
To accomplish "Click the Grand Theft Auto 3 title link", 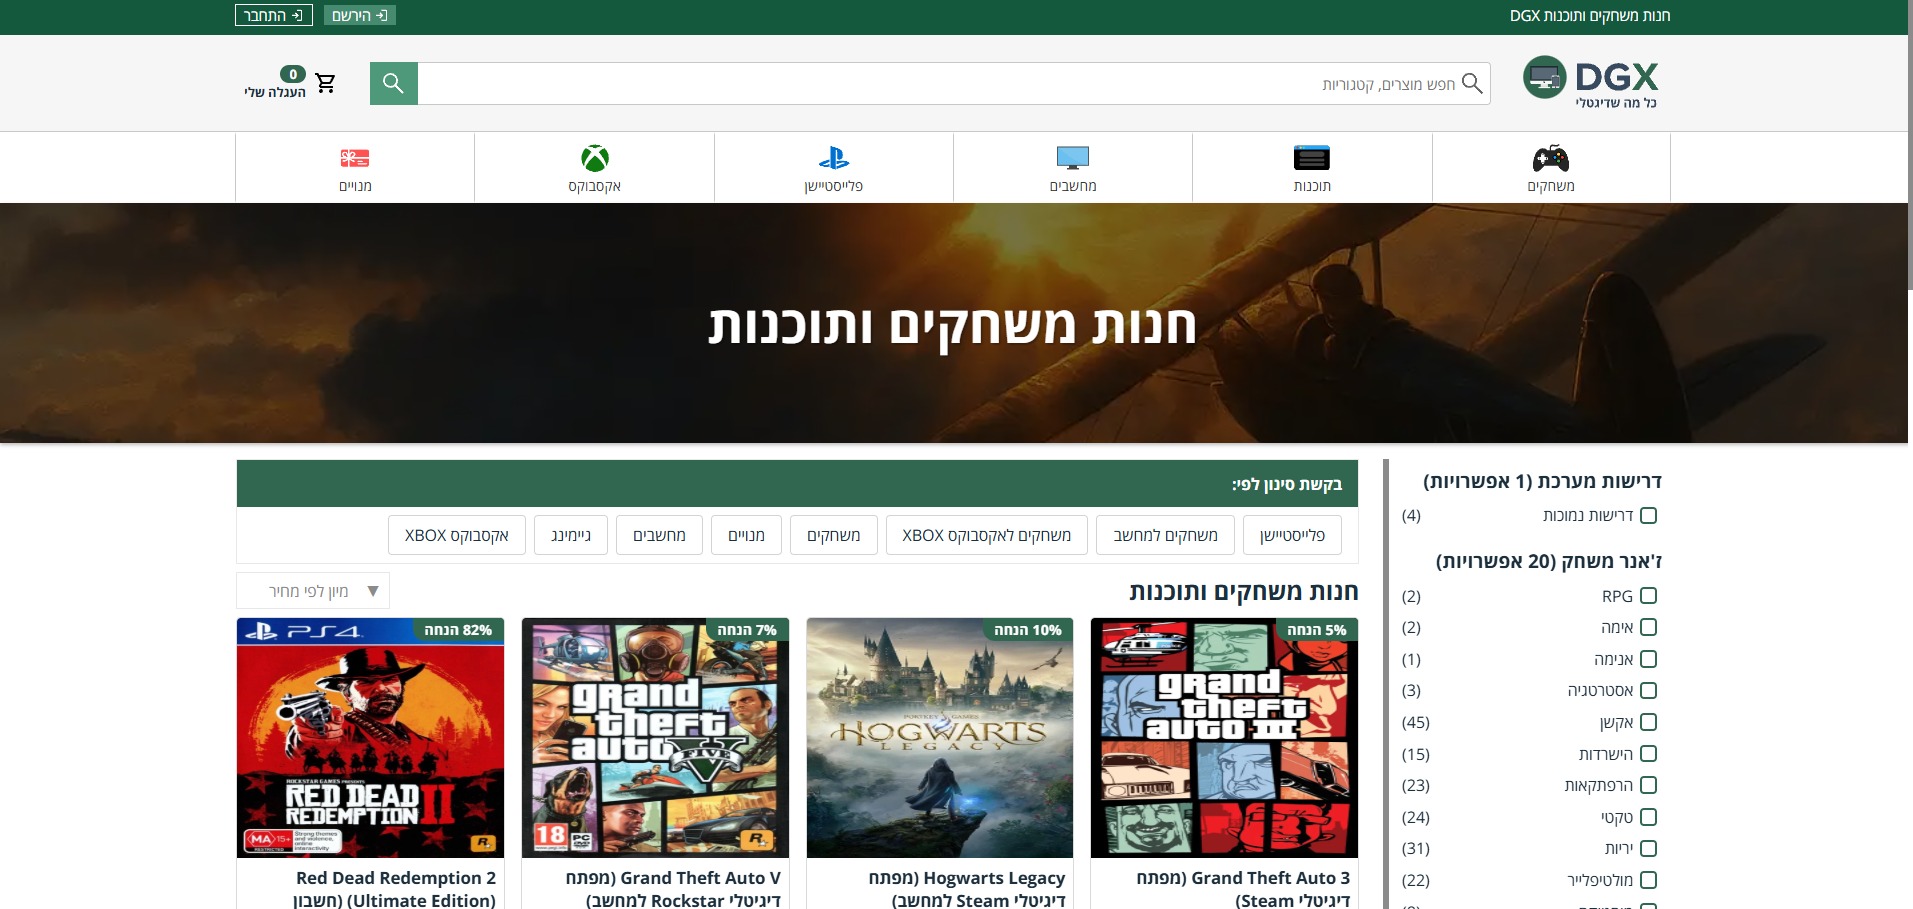I will [x=1243, y=889].
